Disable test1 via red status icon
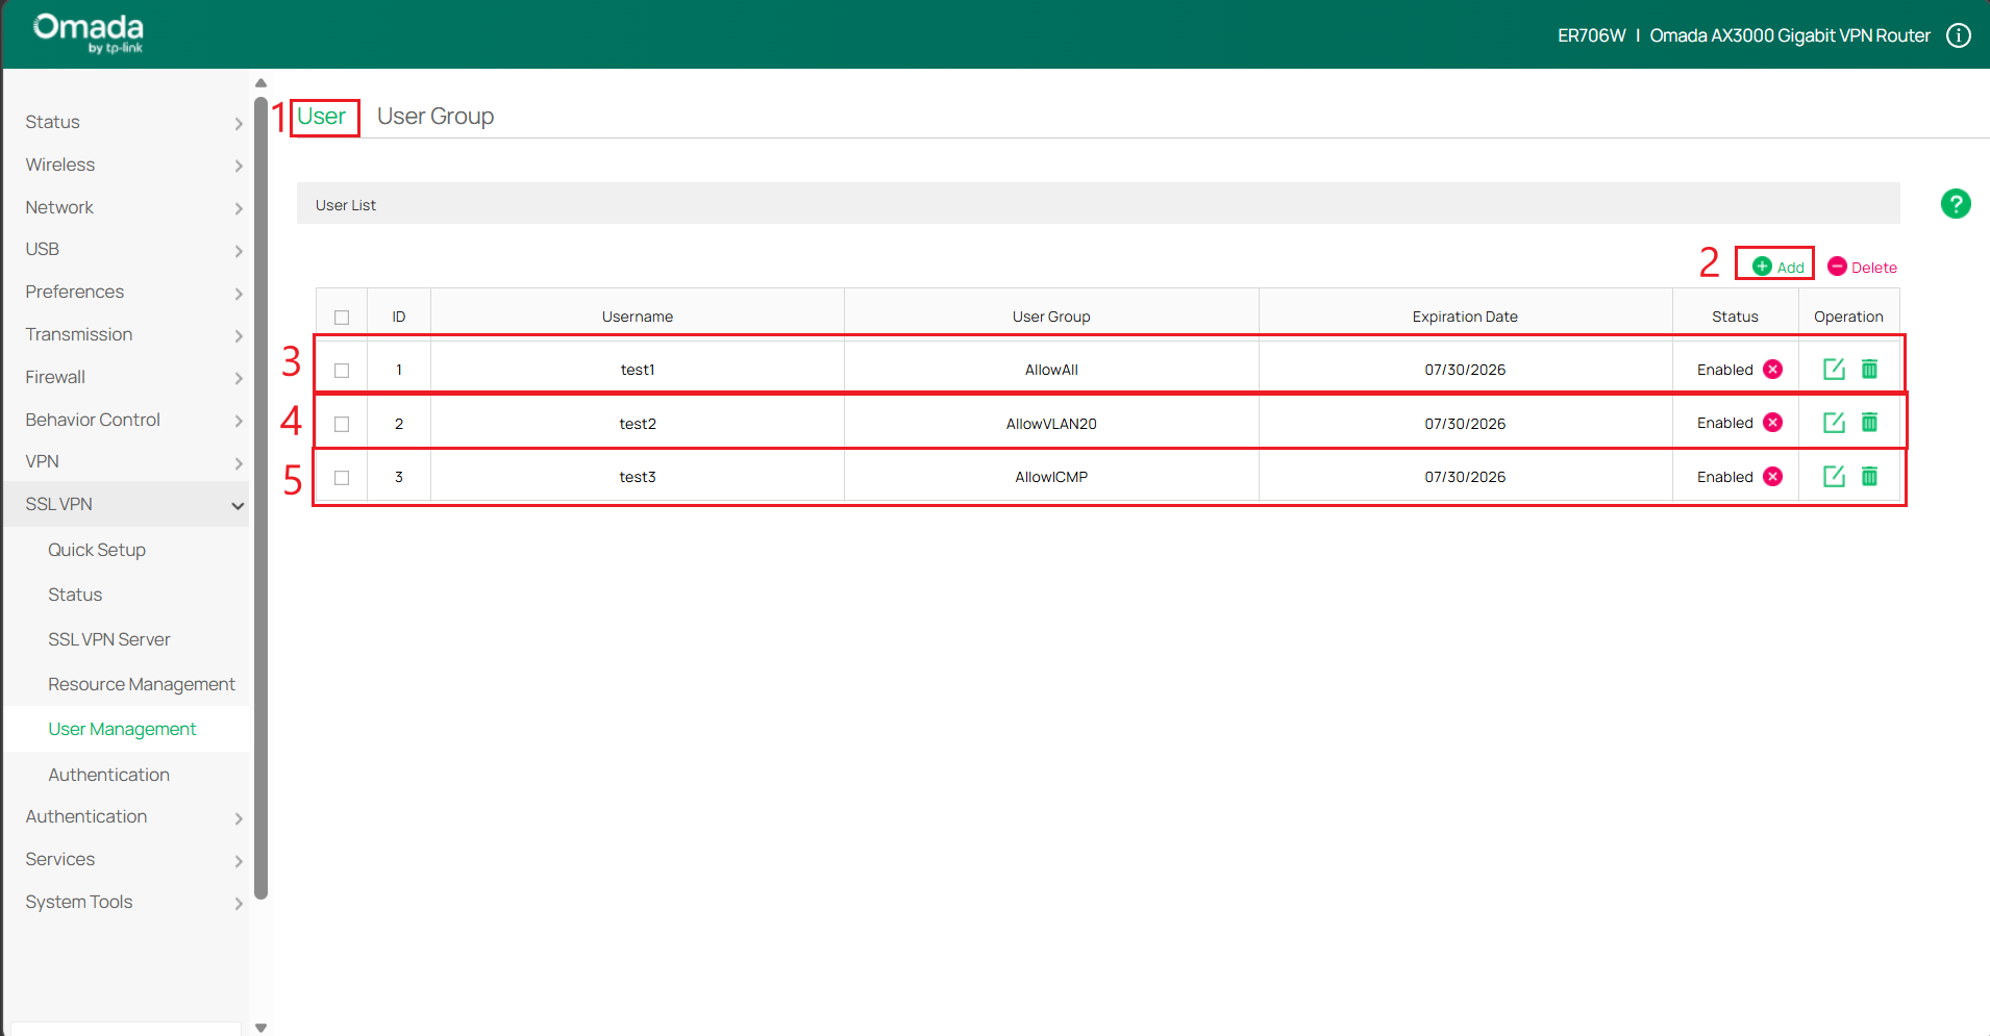Screen dimensions: 1990x1036 click(x=1773, y=369)
